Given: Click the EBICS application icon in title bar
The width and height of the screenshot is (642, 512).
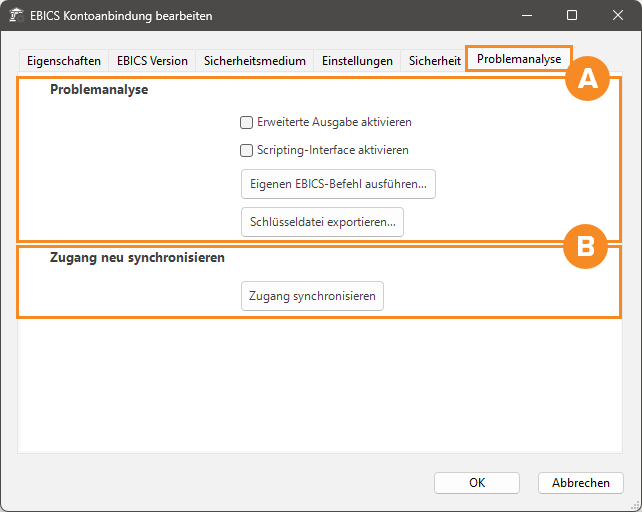Looking at the screenshot, I should [x=17, y=16].
